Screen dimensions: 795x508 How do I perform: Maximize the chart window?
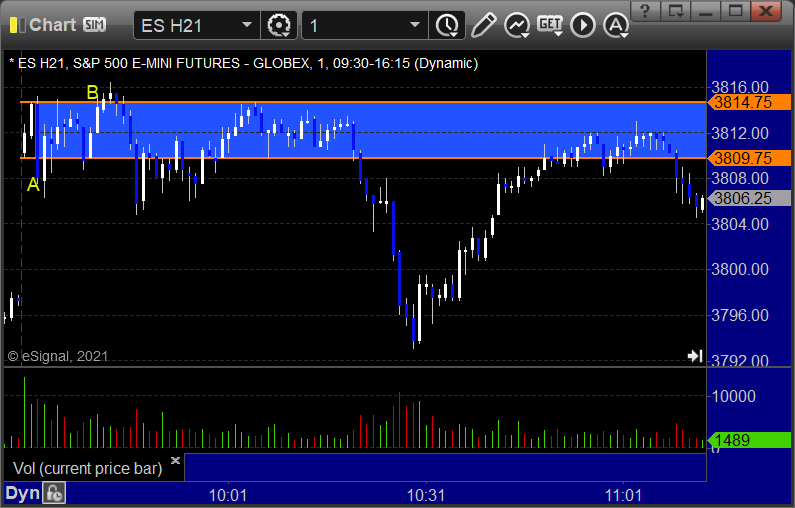735,11
